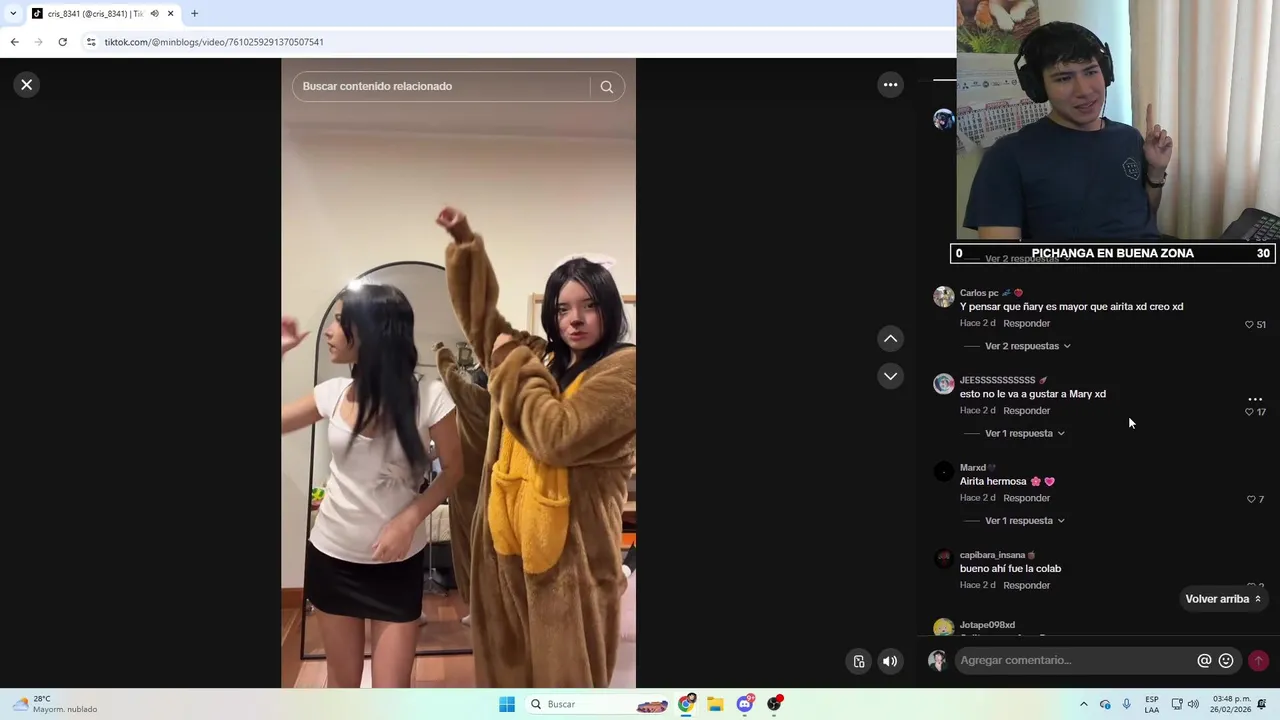
Task: Post the comment with red arrow button
Action: pos(1258,660)
